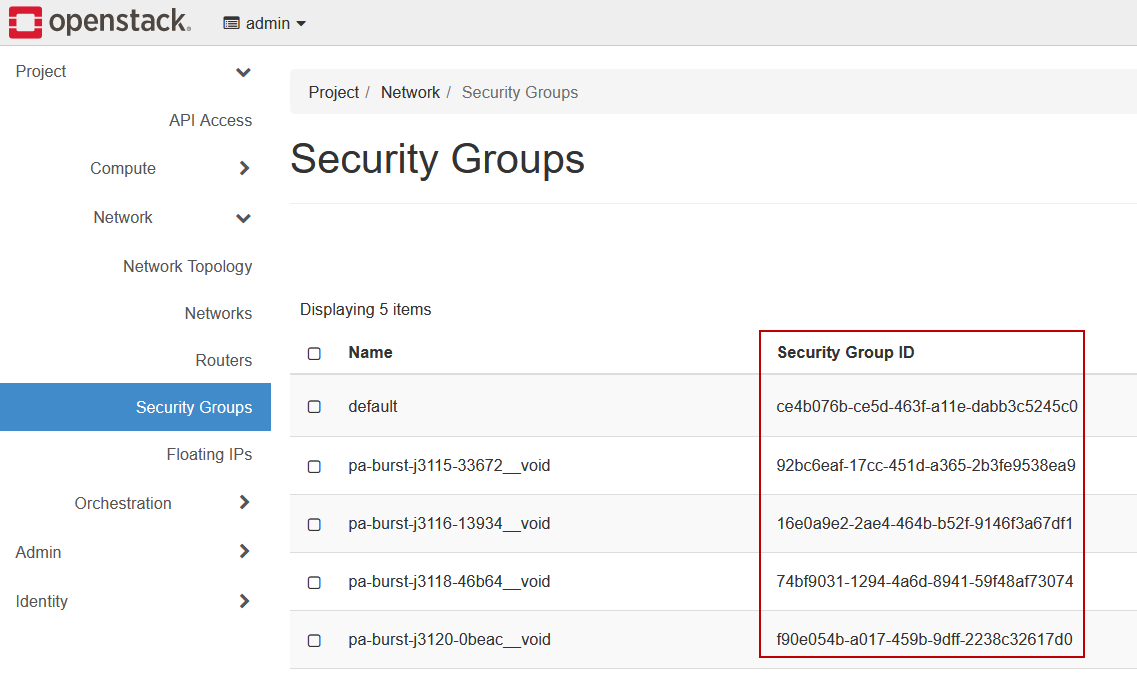Select the pa-burst-j3115-33672__void checkbox
The height and width of the screenshot is (675, 1137).
point(314,466)
